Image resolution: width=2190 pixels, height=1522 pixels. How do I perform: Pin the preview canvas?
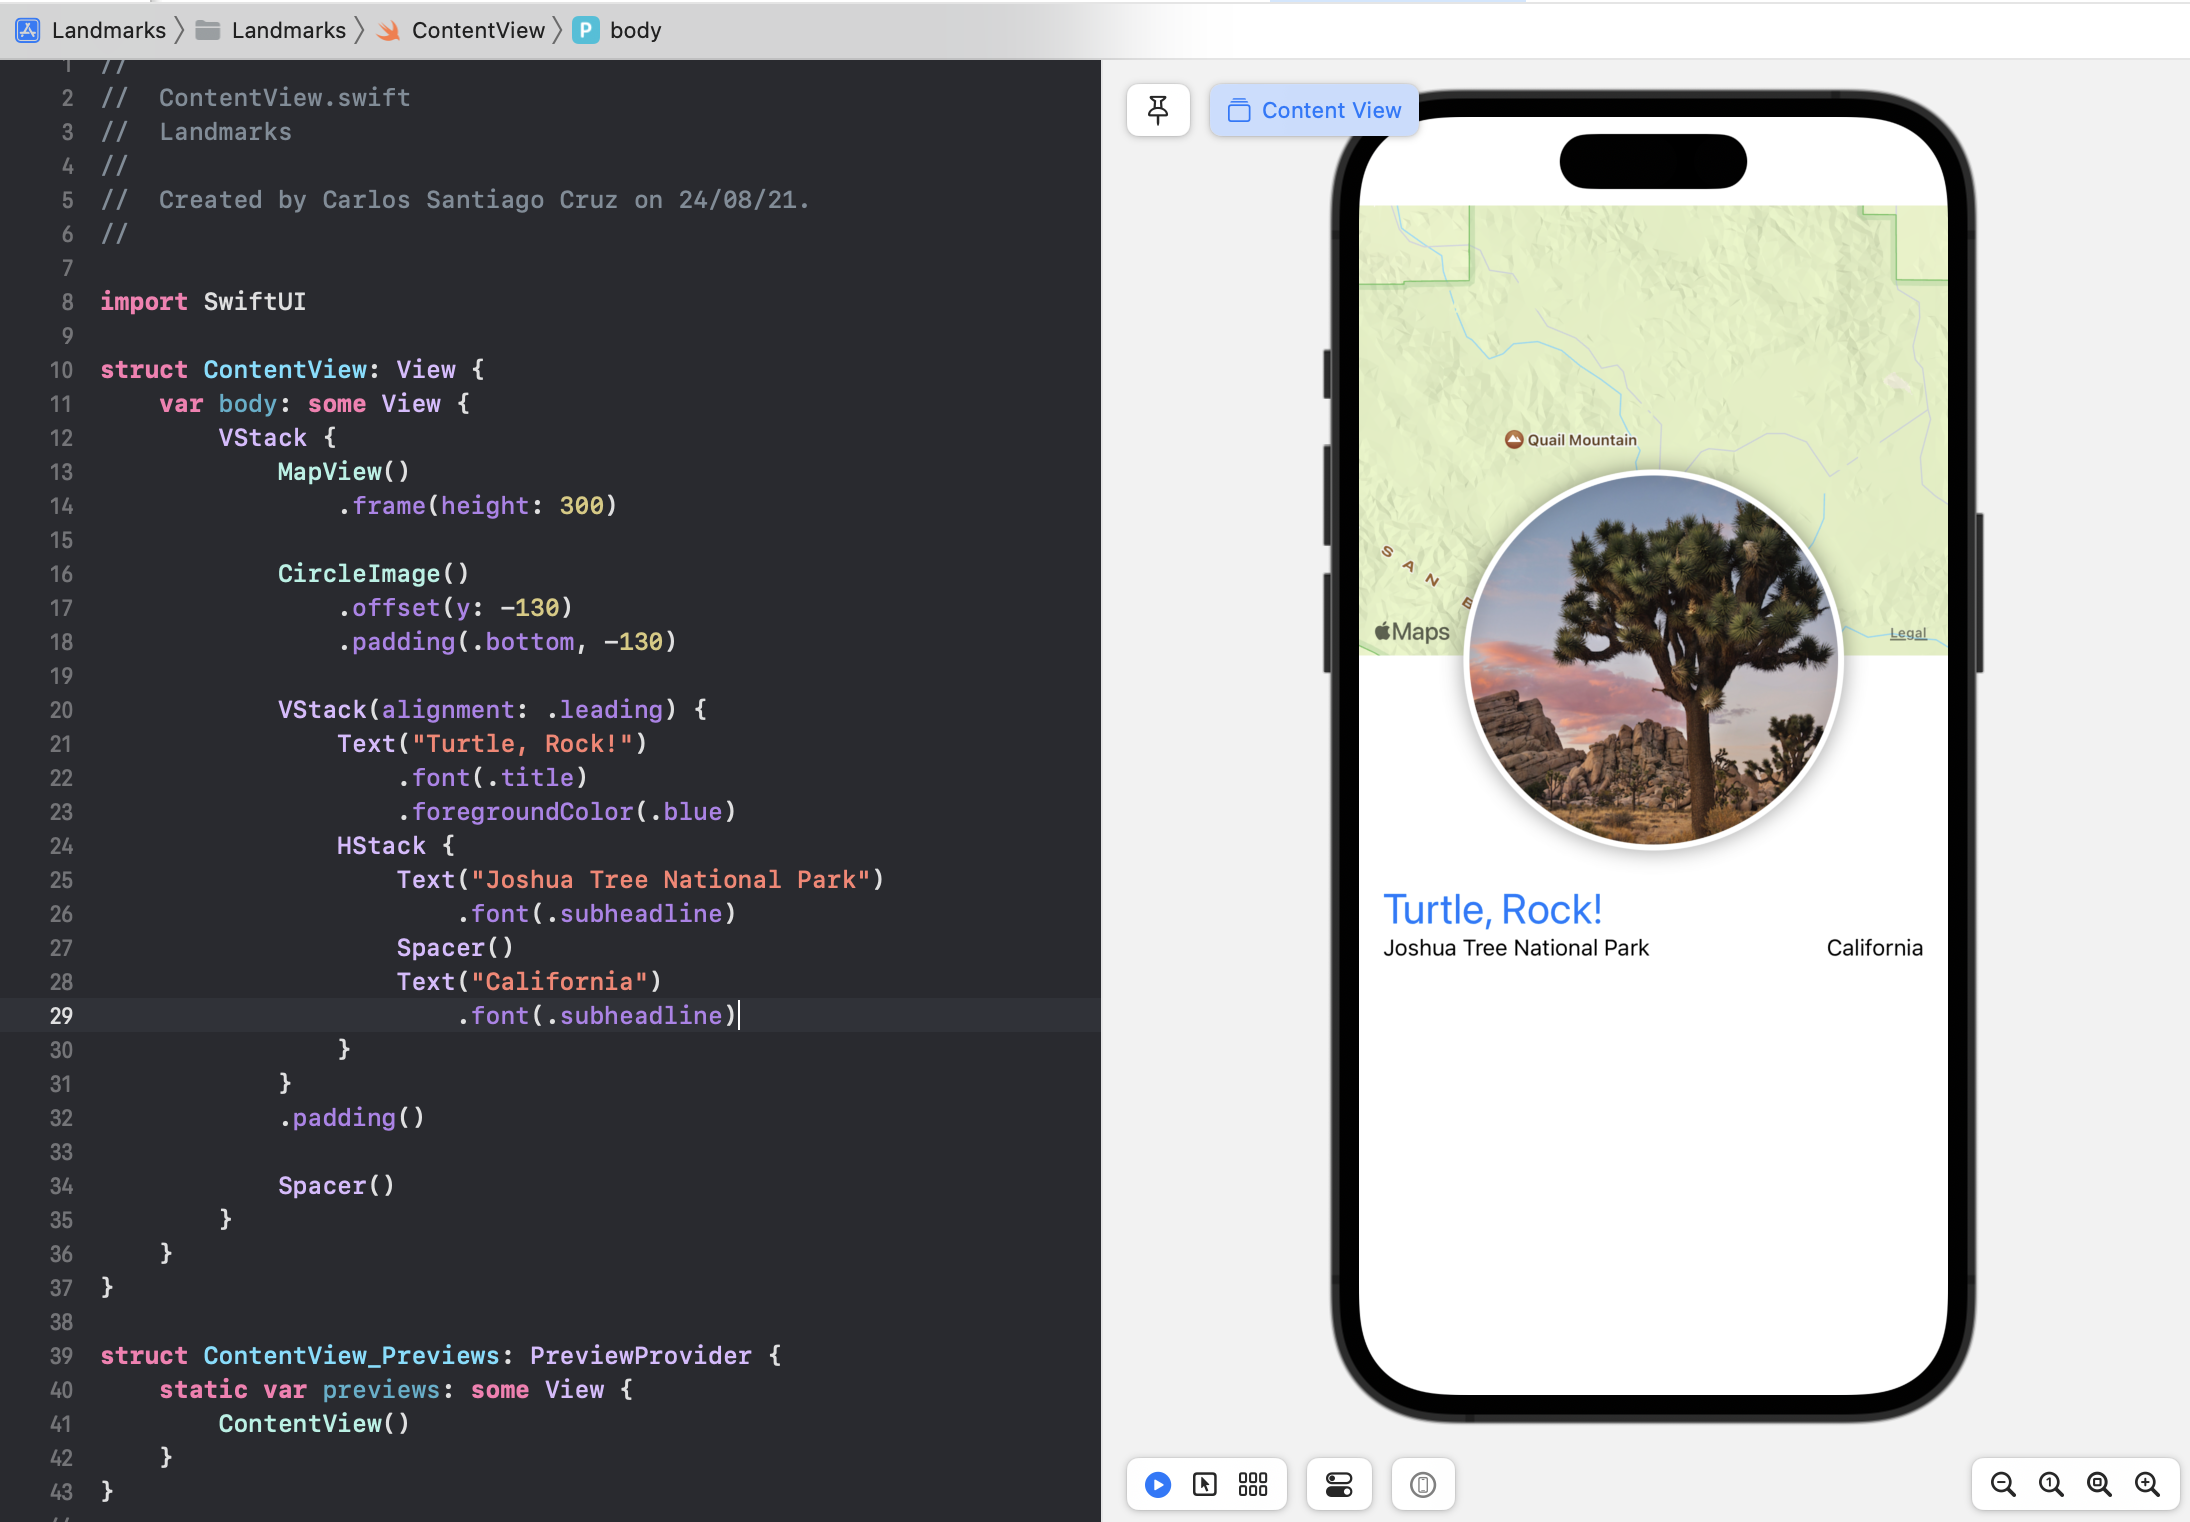click(1158, 110)
